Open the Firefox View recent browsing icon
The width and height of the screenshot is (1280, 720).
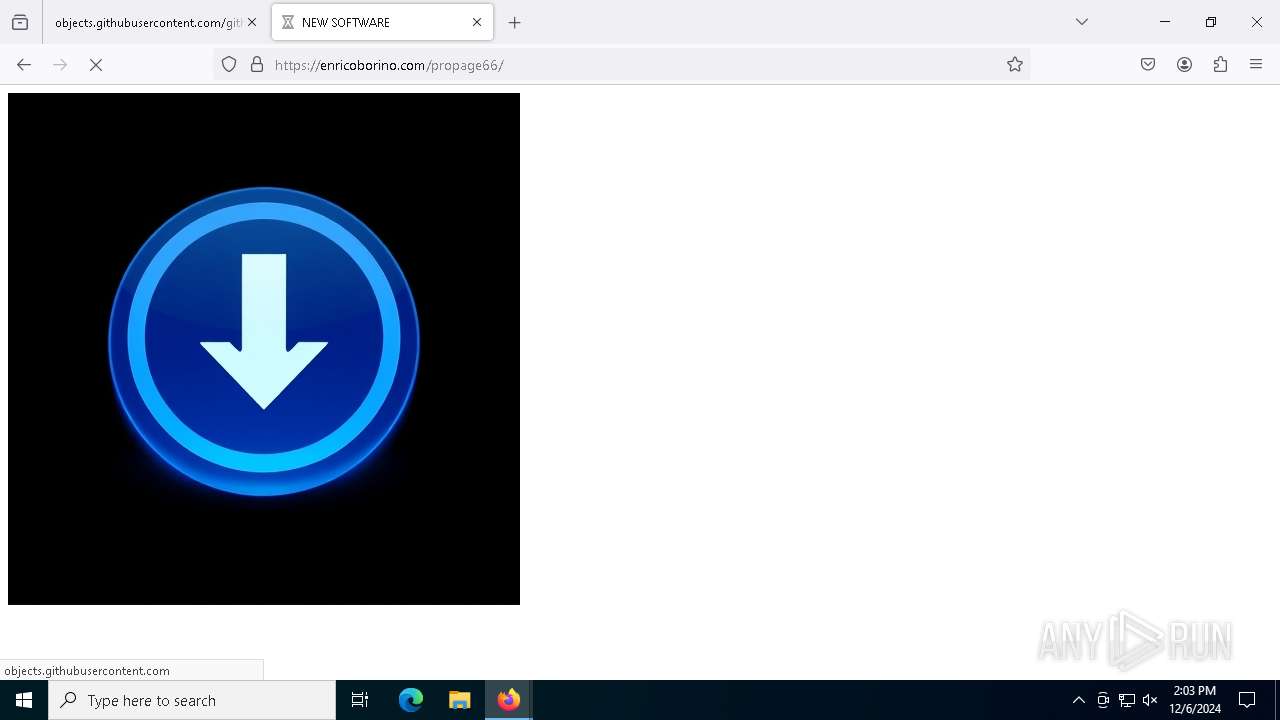click(x=20, y=22)
